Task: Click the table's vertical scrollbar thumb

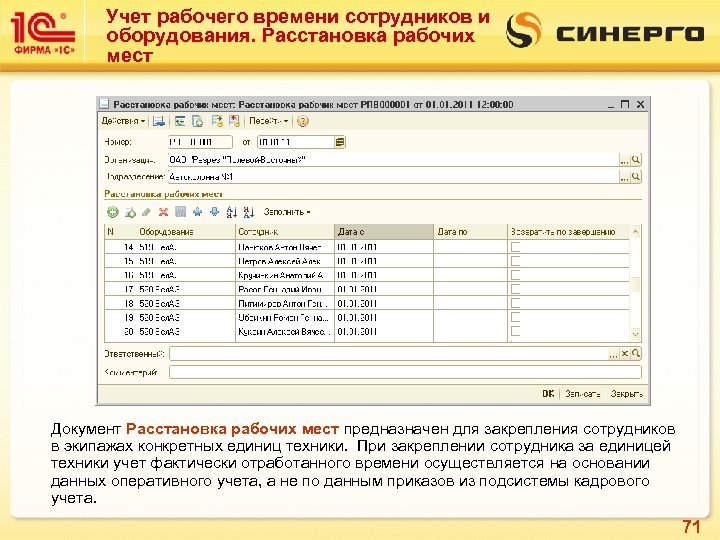Action: click(x=636, y=284)
